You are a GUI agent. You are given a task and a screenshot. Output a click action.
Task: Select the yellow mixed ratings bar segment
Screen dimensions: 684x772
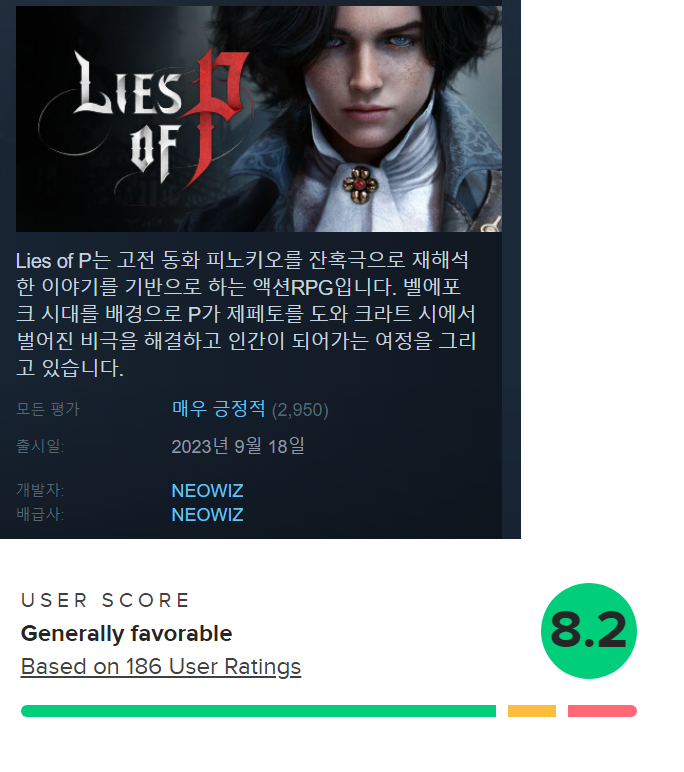click(x=532, y=711)
